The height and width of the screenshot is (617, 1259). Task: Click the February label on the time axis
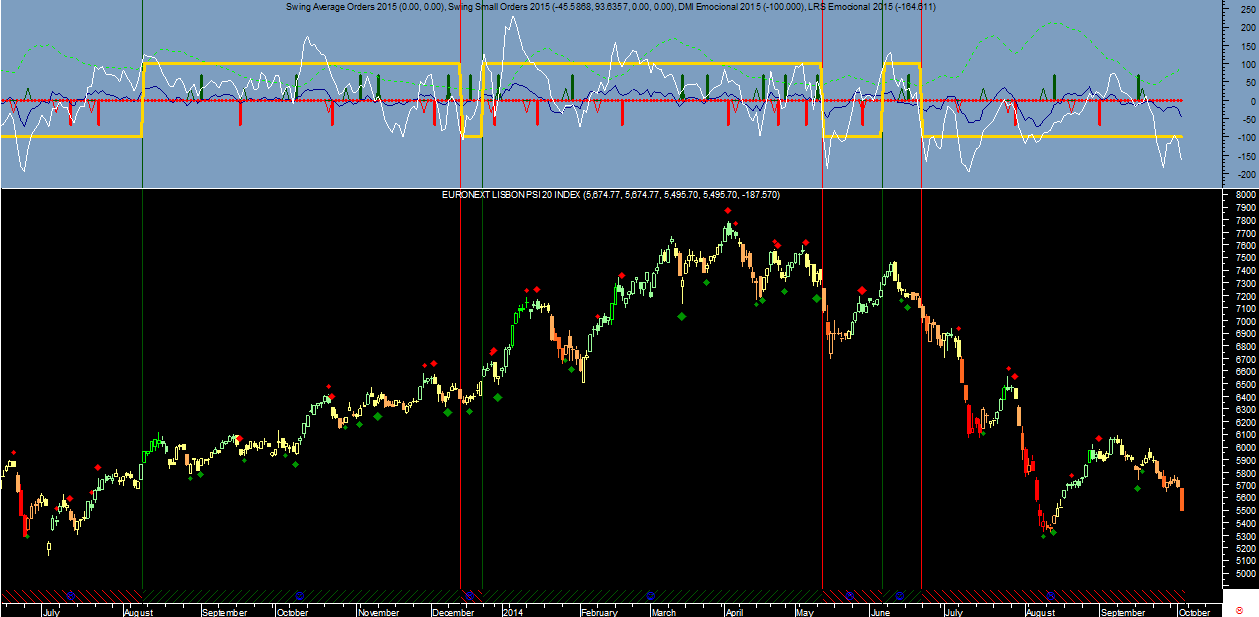(x=600, y=611)
